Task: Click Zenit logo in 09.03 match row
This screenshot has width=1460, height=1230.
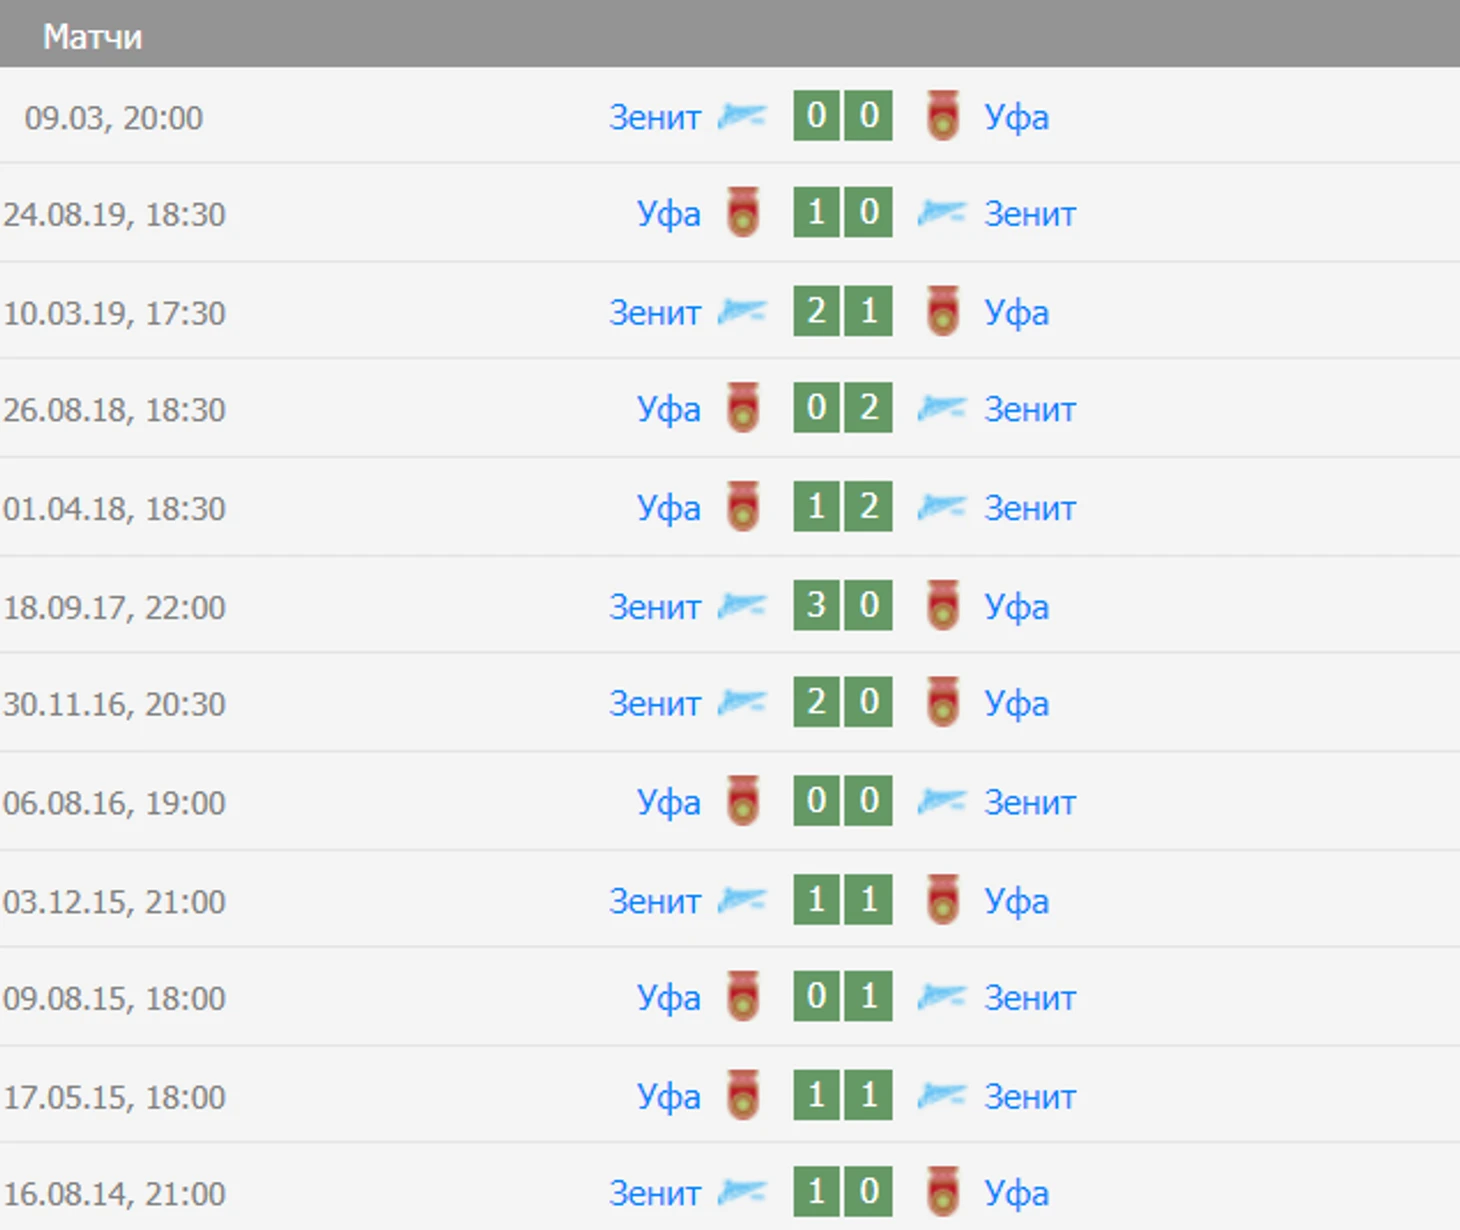Action: click(742, 117)
